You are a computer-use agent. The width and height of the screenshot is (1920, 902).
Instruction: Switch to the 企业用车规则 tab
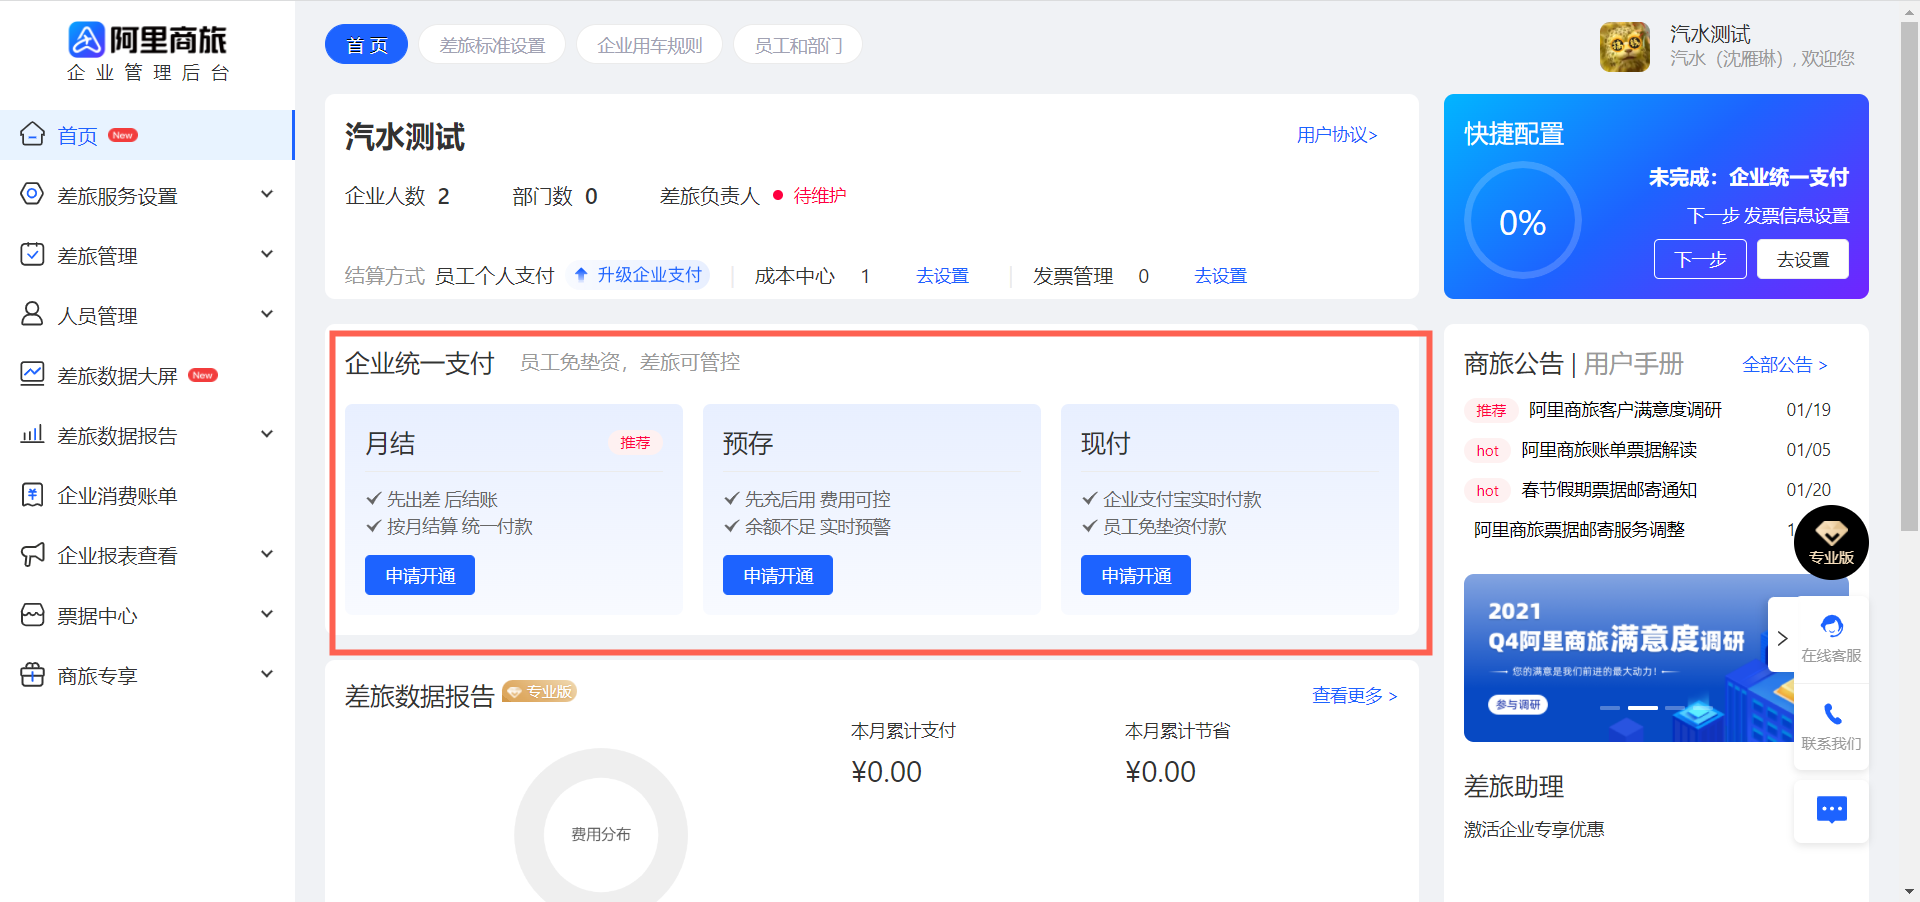click(x=650, y=45)
